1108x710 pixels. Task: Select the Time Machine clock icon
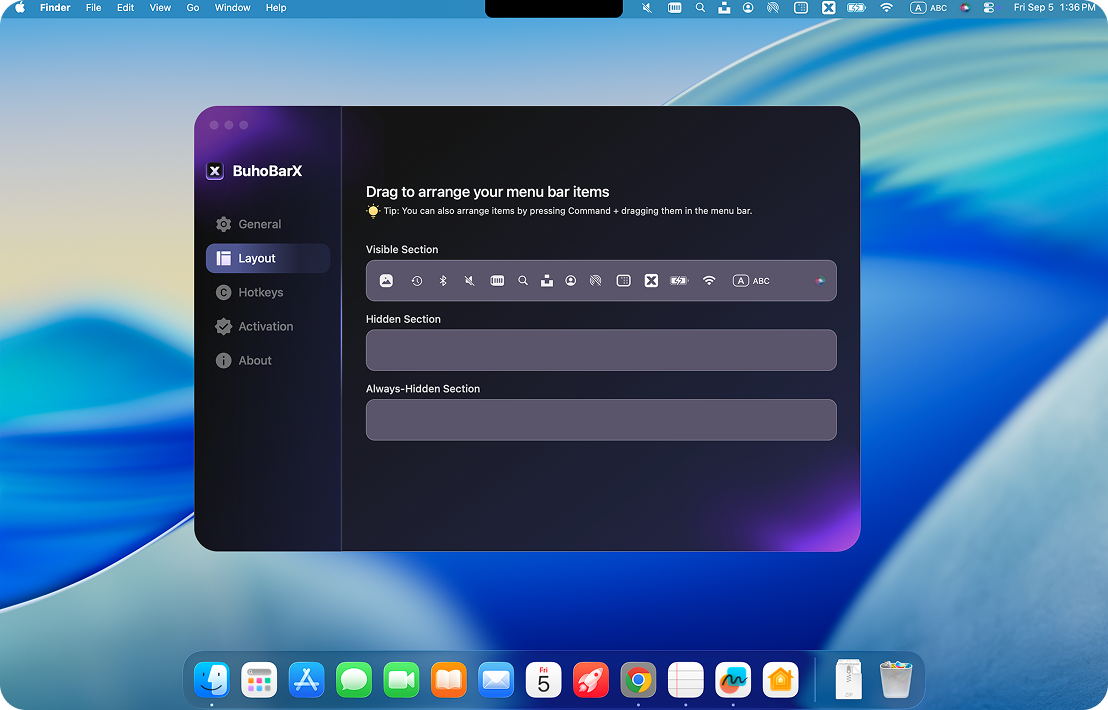[417, 280]
